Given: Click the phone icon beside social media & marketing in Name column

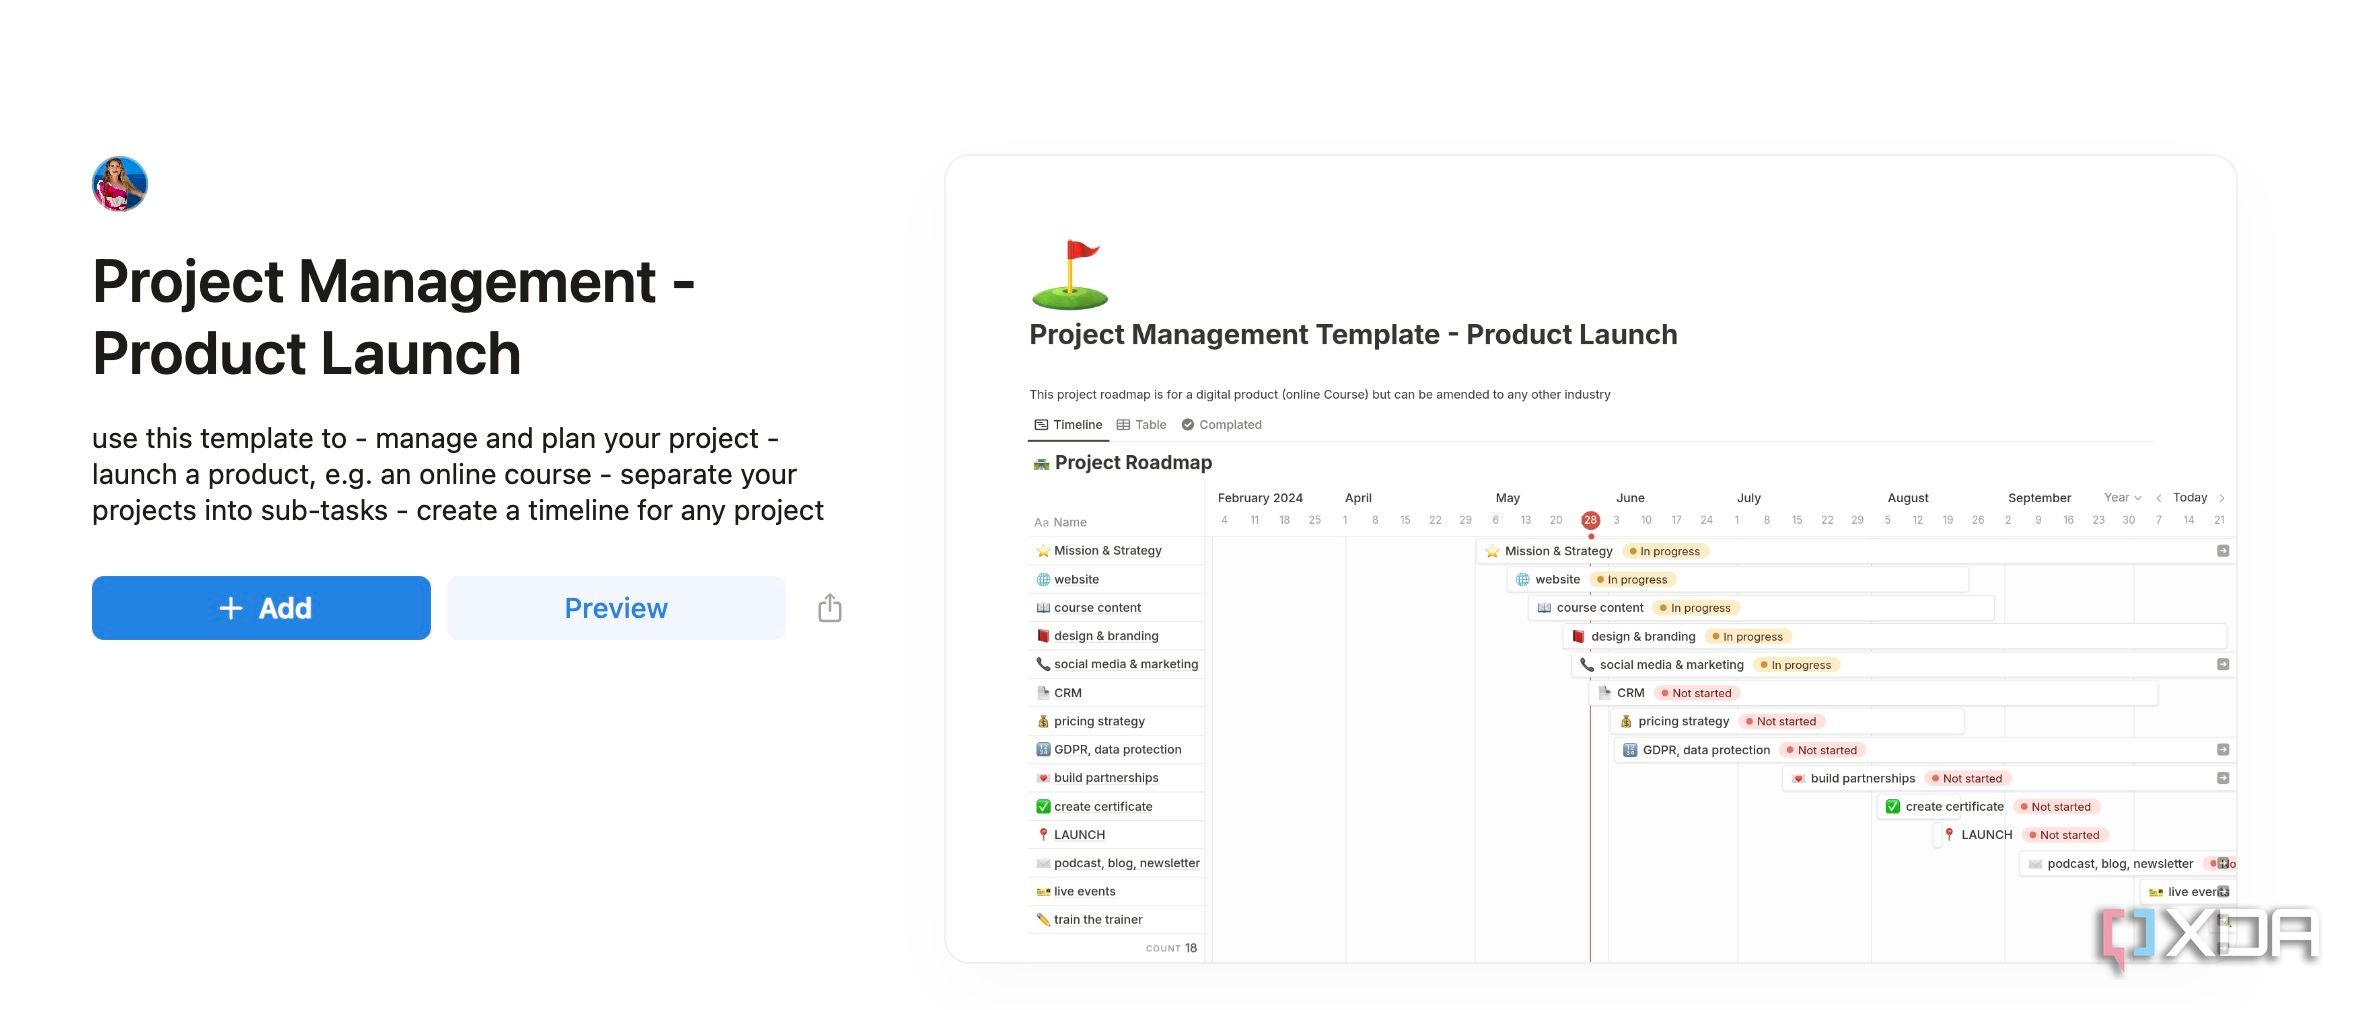Looking at the screenshot, I should (1043, 664).
